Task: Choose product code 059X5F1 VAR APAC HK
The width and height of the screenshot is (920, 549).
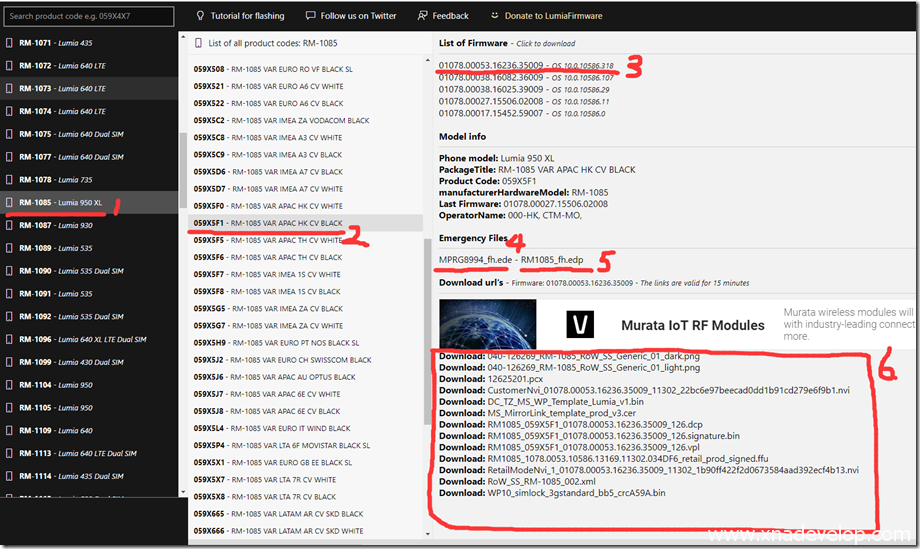Action: pyautogui.click(x=267, y=223)
